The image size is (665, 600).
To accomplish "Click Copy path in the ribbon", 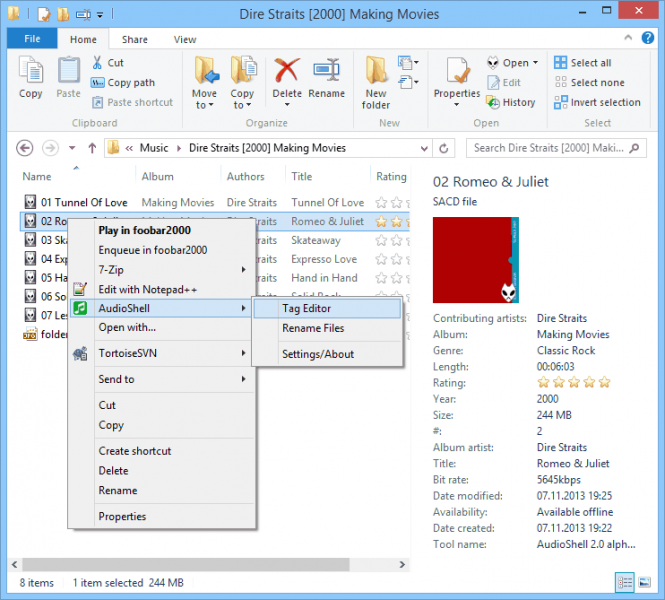I will pos(123,83).
